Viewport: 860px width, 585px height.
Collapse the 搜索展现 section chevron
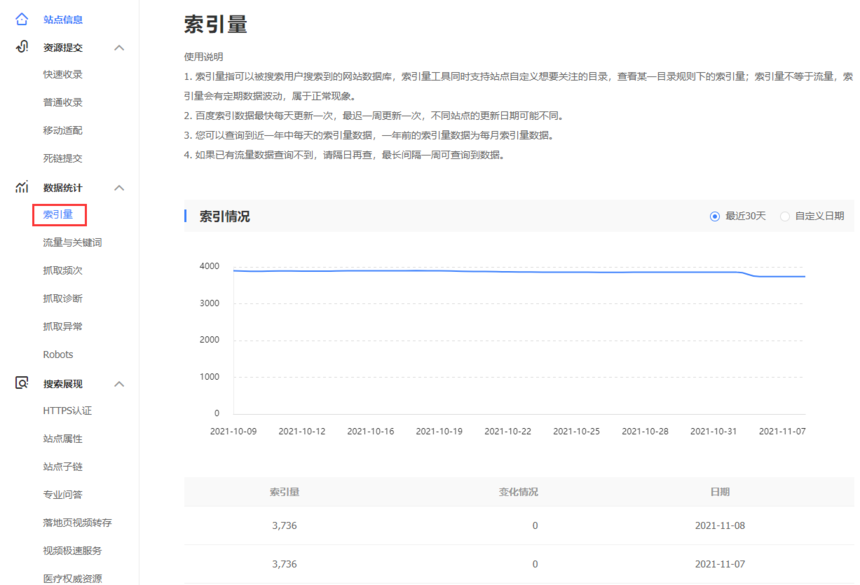point(119,384)
